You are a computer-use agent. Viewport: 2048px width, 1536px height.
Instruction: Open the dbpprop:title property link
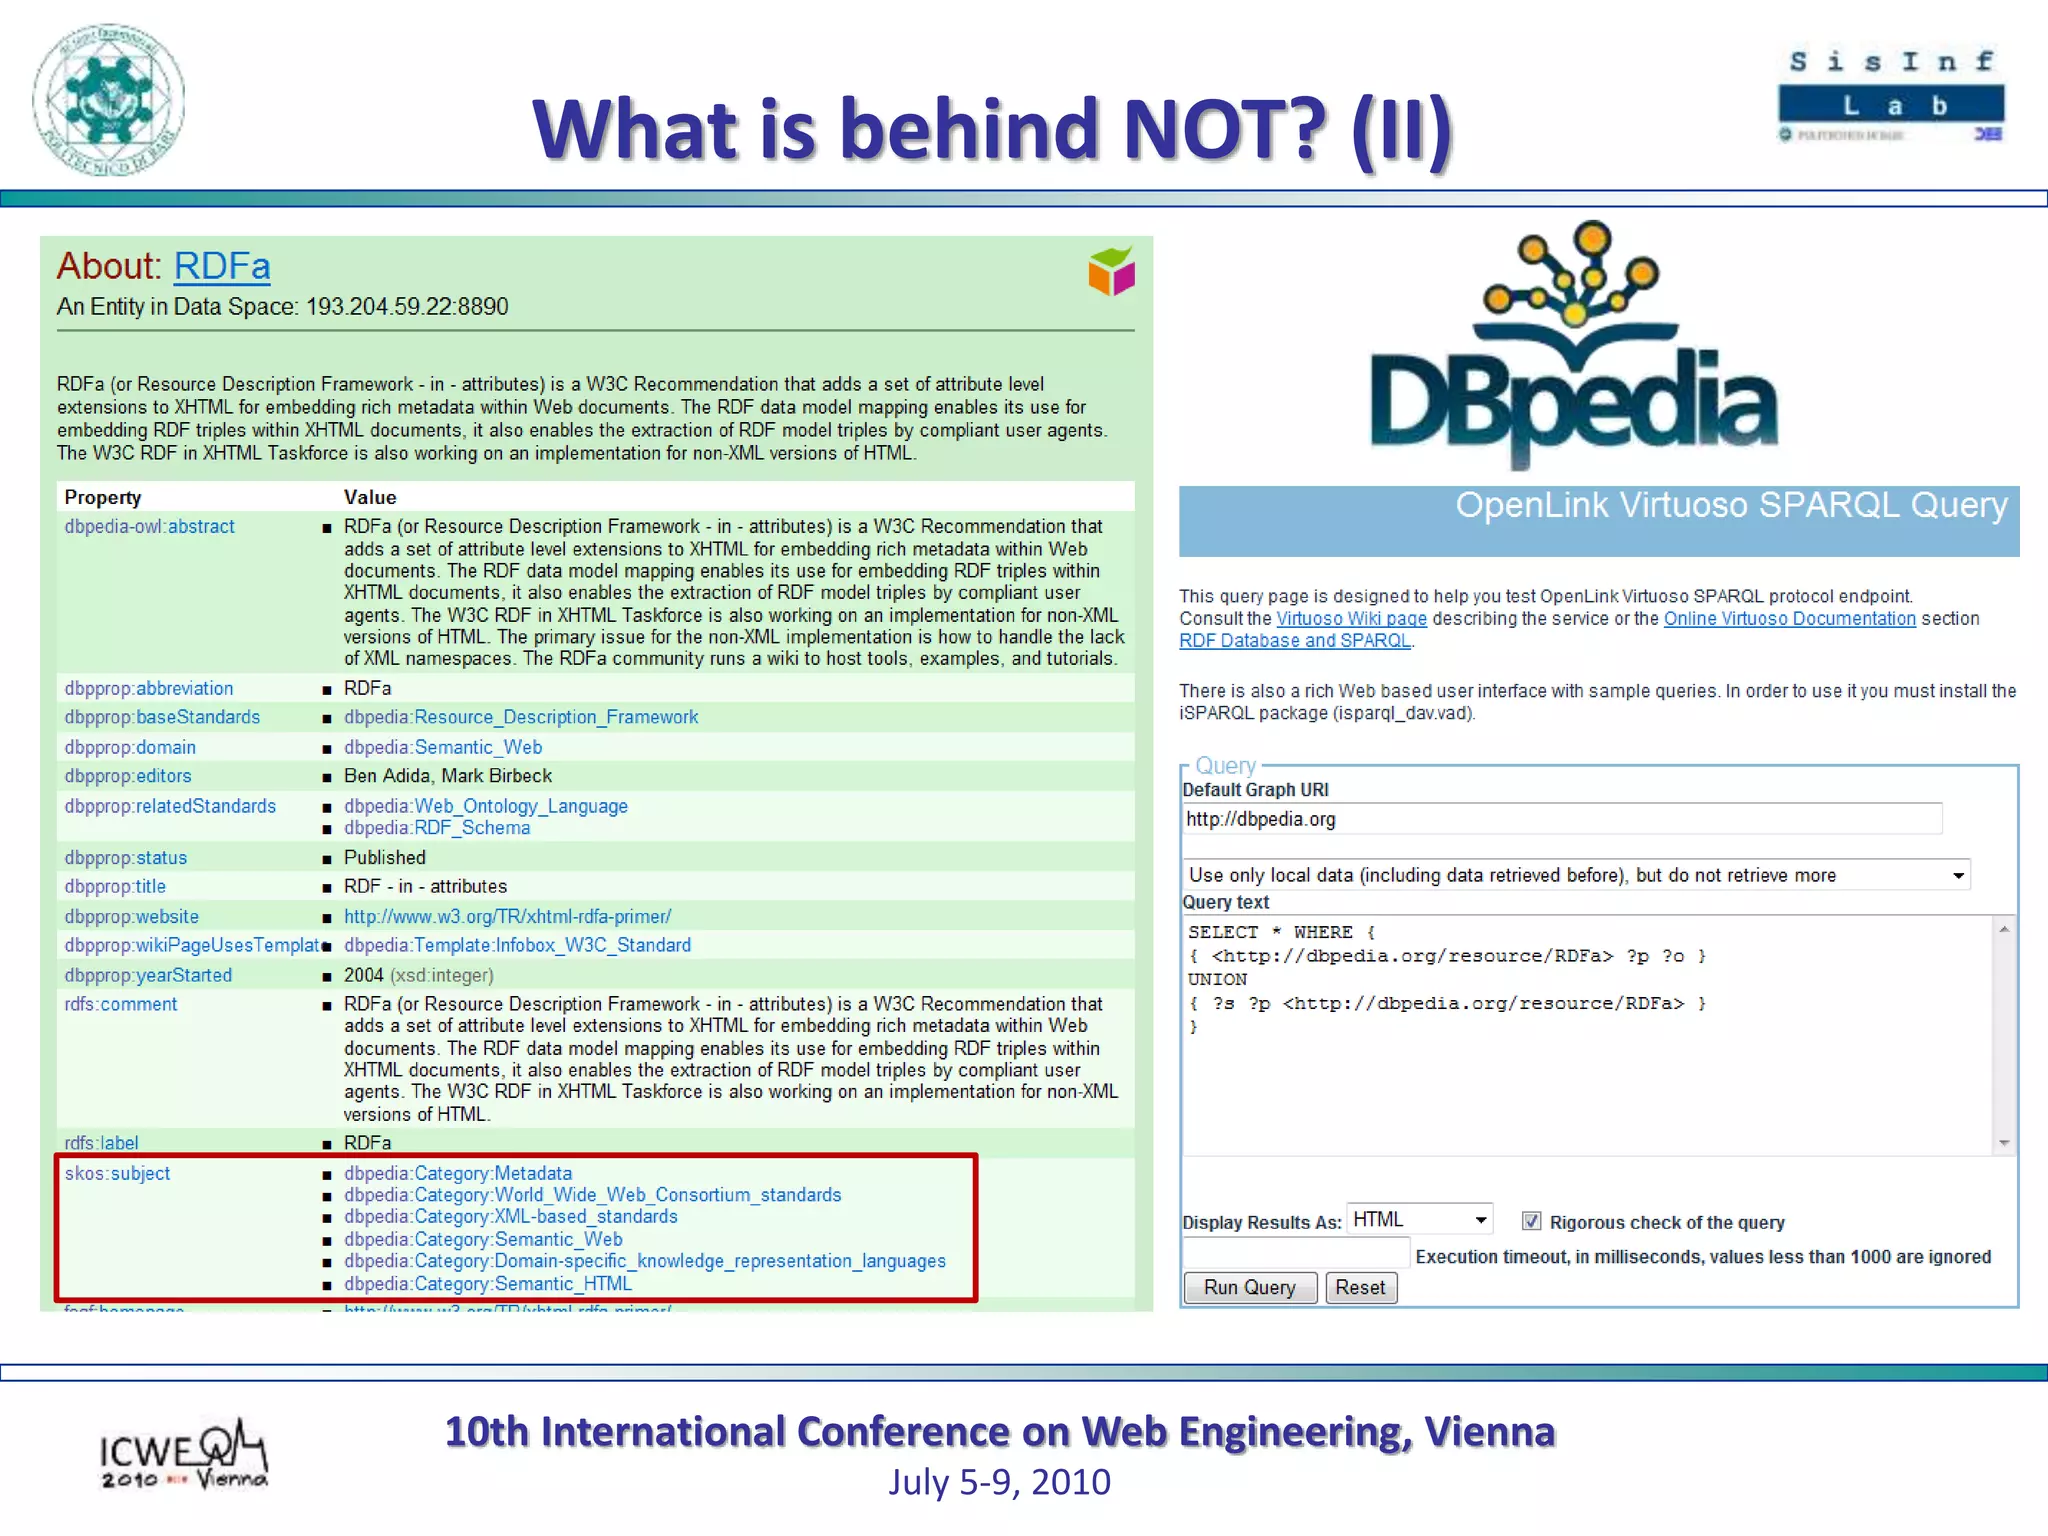pos(115,887)
